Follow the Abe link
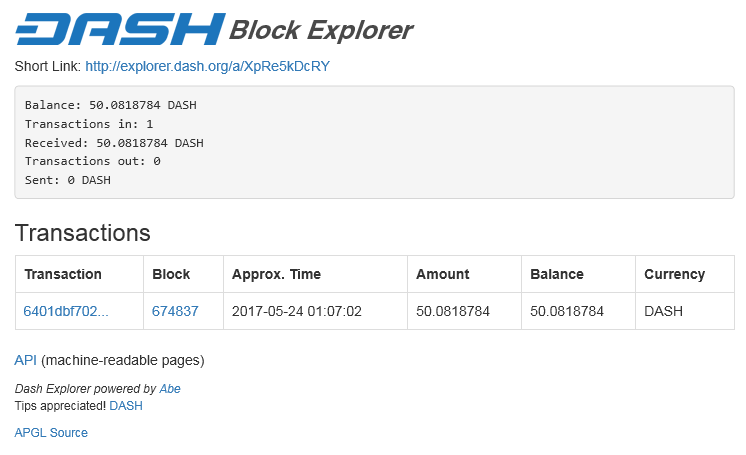 [170, 389]
